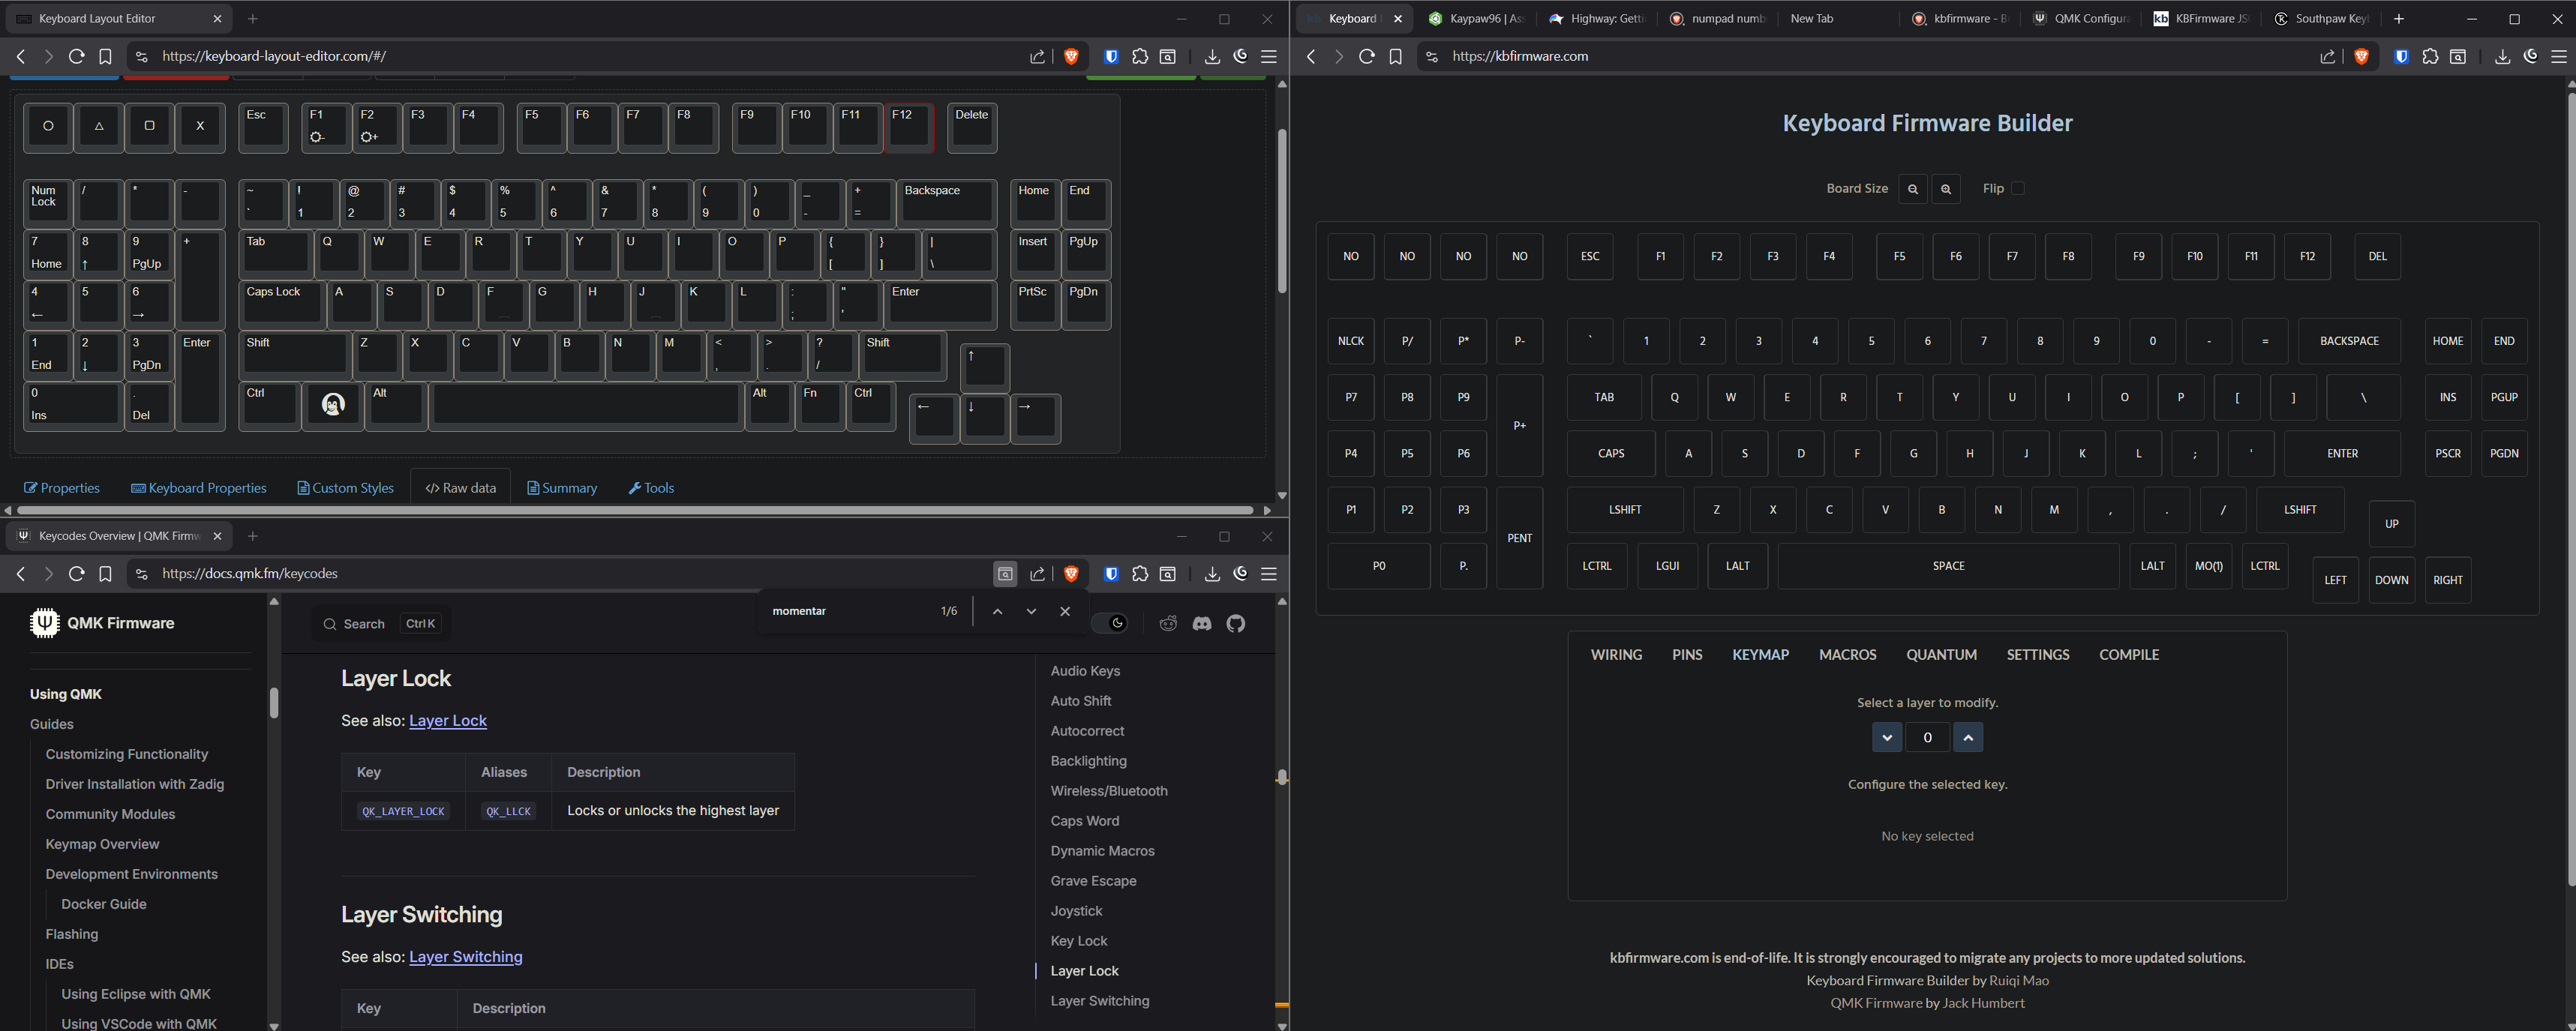Toggle the Flip checkbox
The width and height of the screenshot is (2576, 1031).
(x=2018, y=189)
